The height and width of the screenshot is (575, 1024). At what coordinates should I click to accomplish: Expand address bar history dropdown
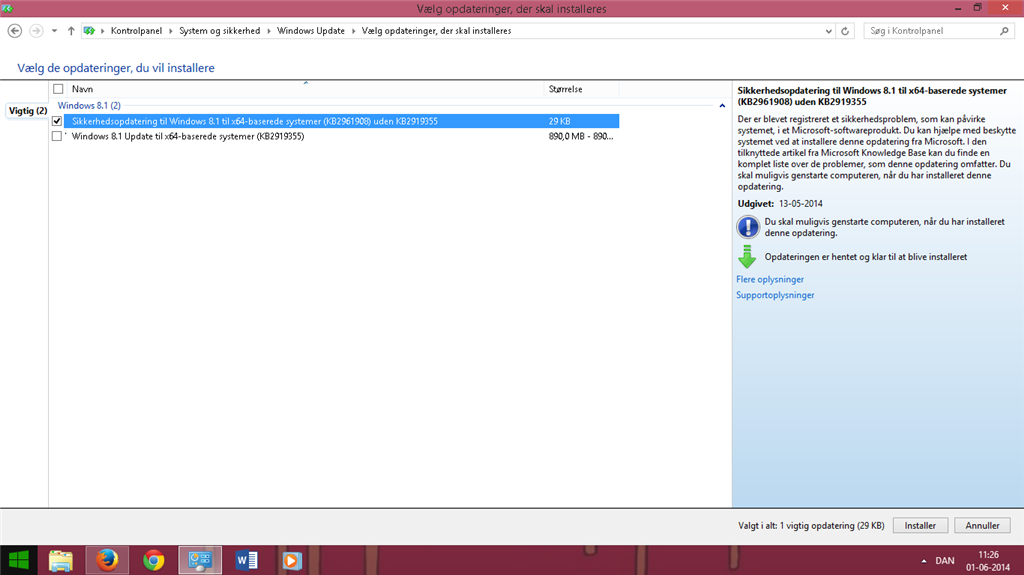pos(828,31)
